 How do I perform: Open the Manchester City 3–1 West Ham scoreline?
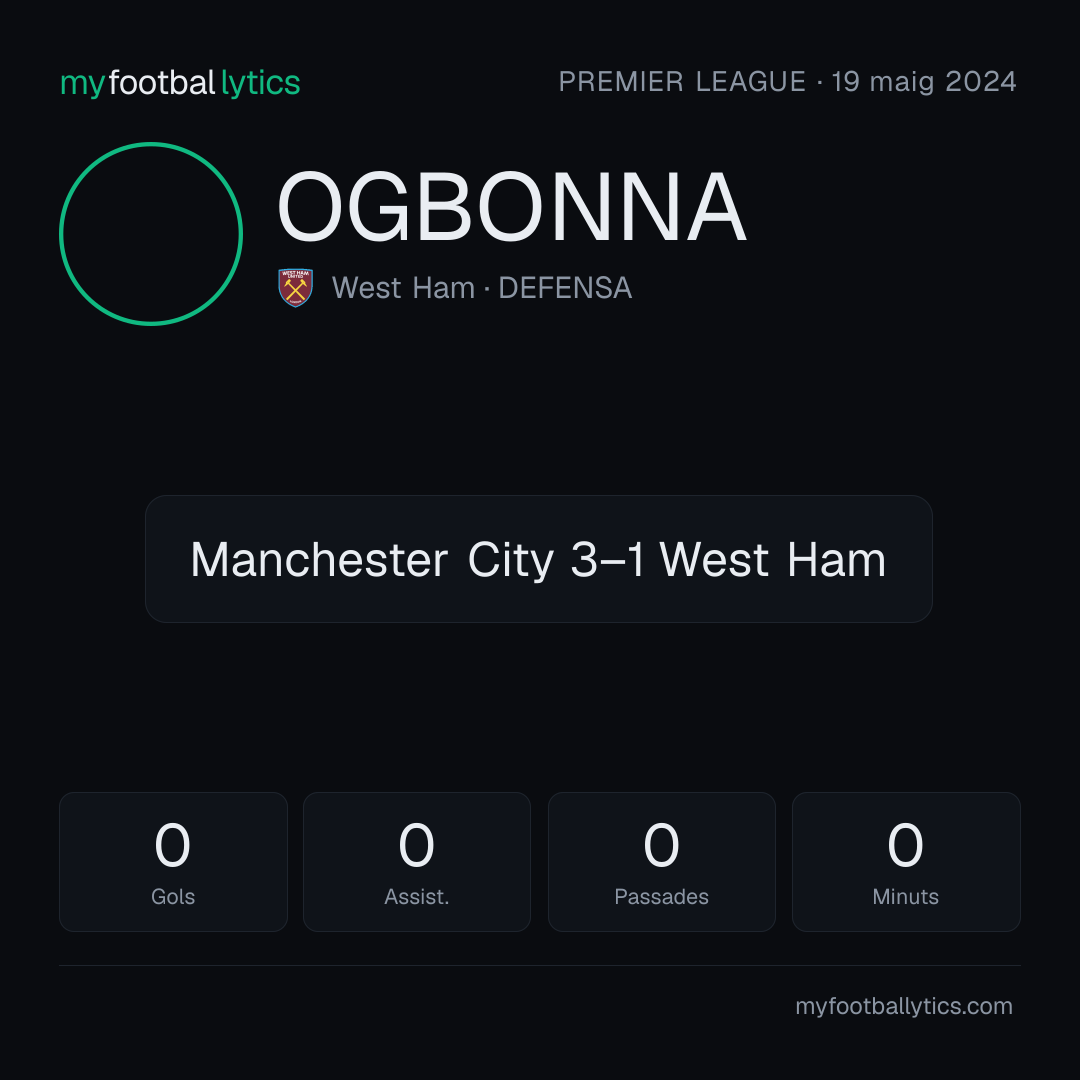click(539, 559)
